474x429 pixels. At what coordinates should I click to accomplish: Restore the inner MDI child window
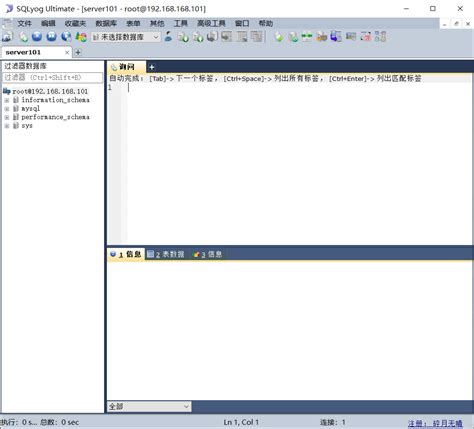[x=456, y=24]
